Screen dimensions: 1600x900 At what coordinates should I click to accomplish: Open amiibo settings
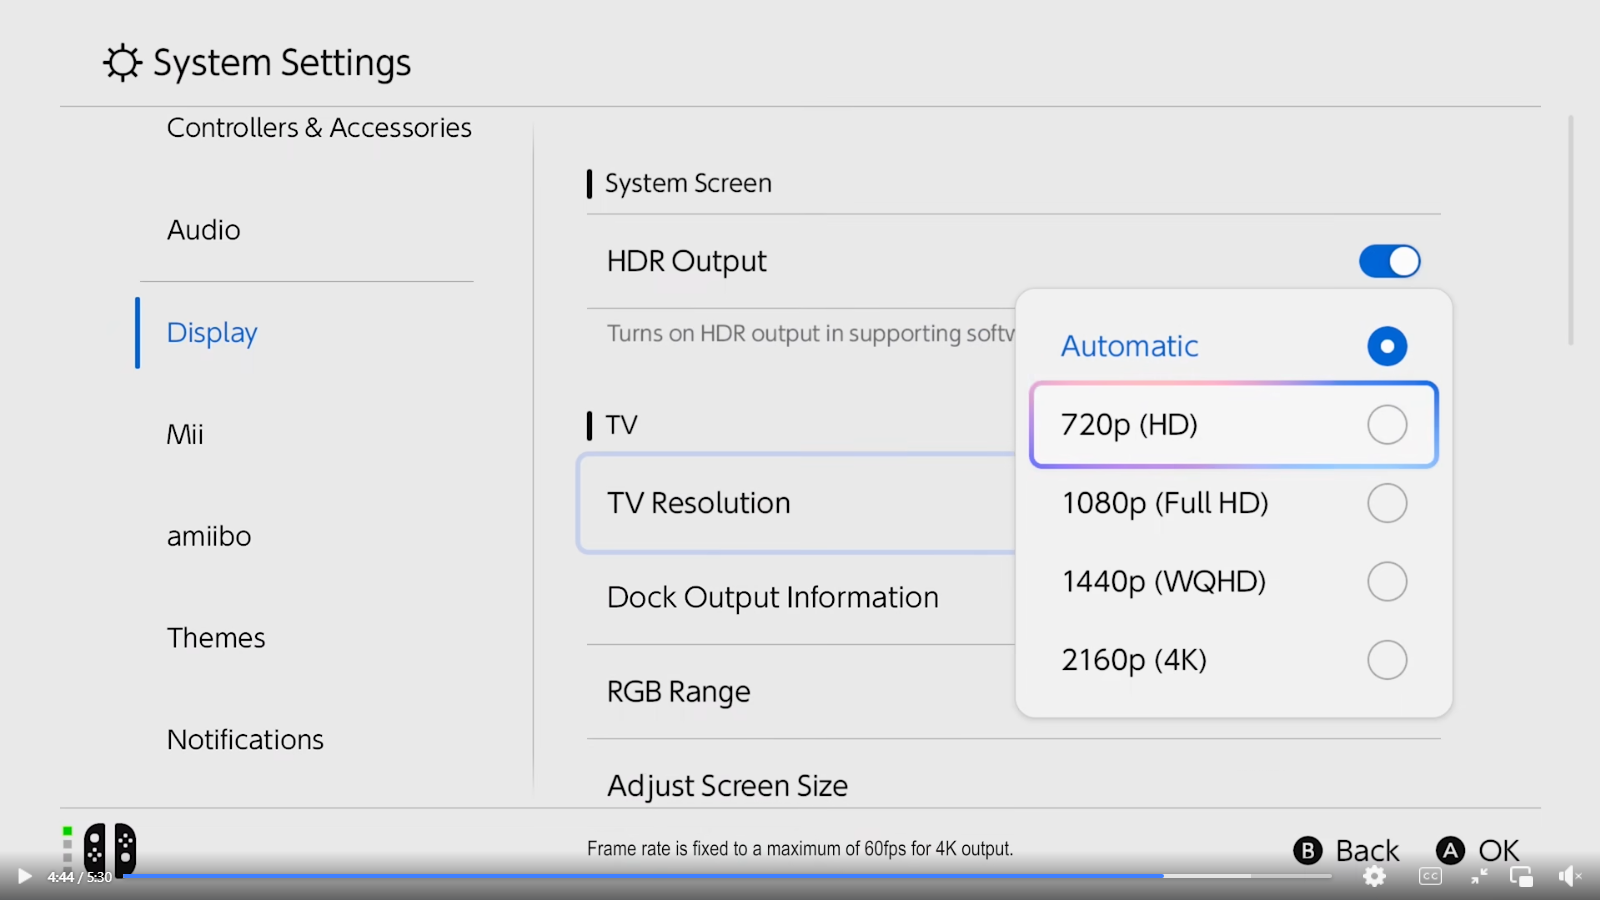pos(209,536)
